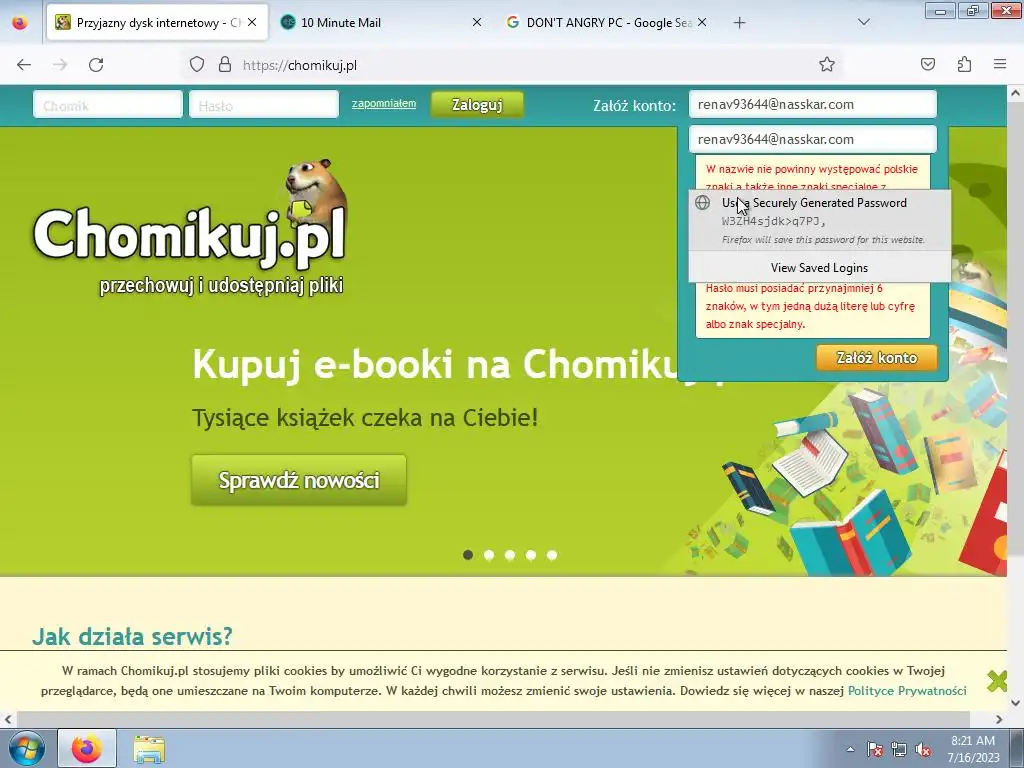Open the Extensions puzzle icon

(x=964, y=65)
